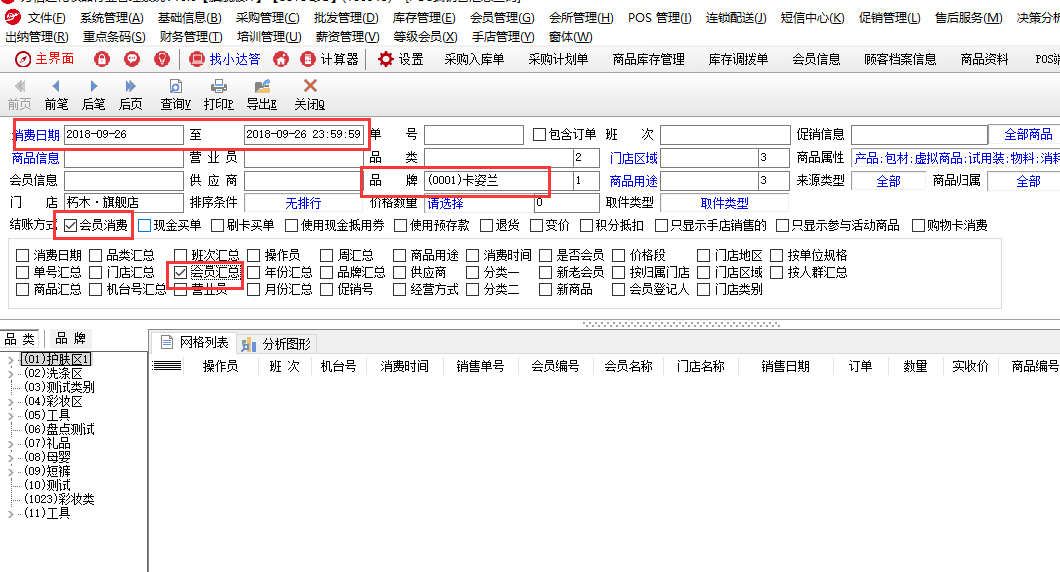This screenshot has width=1060, height=572.
Task: Open 商品库存管理 shortcut
Action: coord(648,59)
